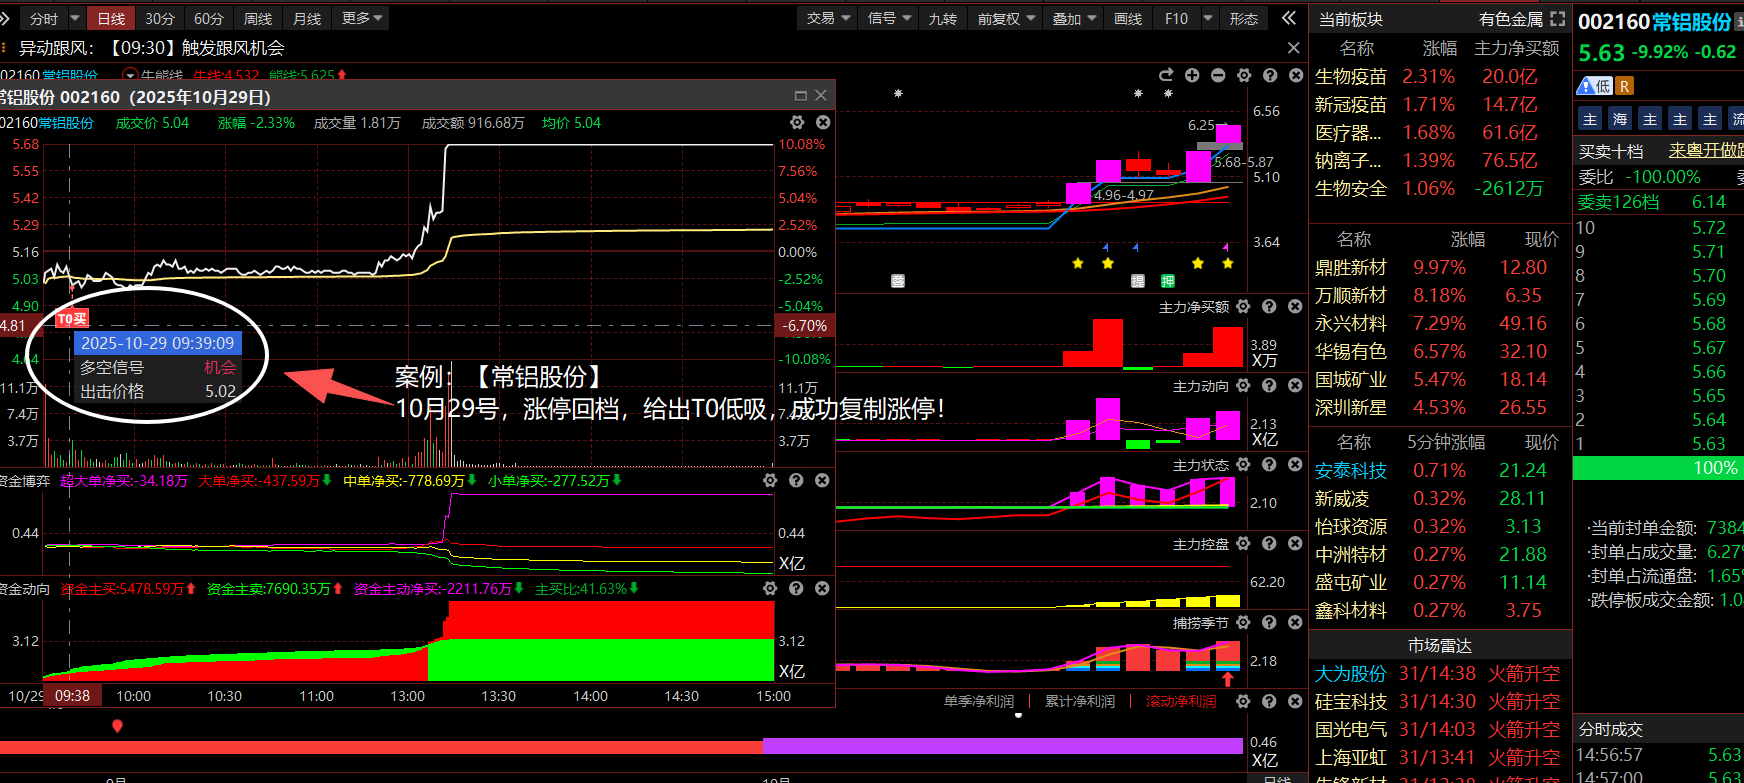Expand the 当前板块 panel to fullscreen
Image resolution: width=1744 pixels, height=783 pixels.
click(x=1557, y=19)
